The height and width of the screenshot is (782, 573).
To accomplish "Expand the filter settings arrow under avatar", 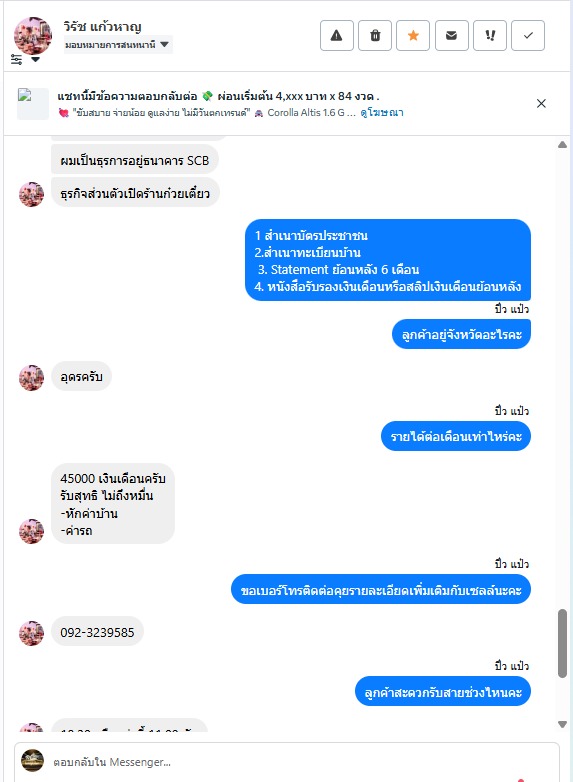I will pyautogui.click(x=35, y=60).
